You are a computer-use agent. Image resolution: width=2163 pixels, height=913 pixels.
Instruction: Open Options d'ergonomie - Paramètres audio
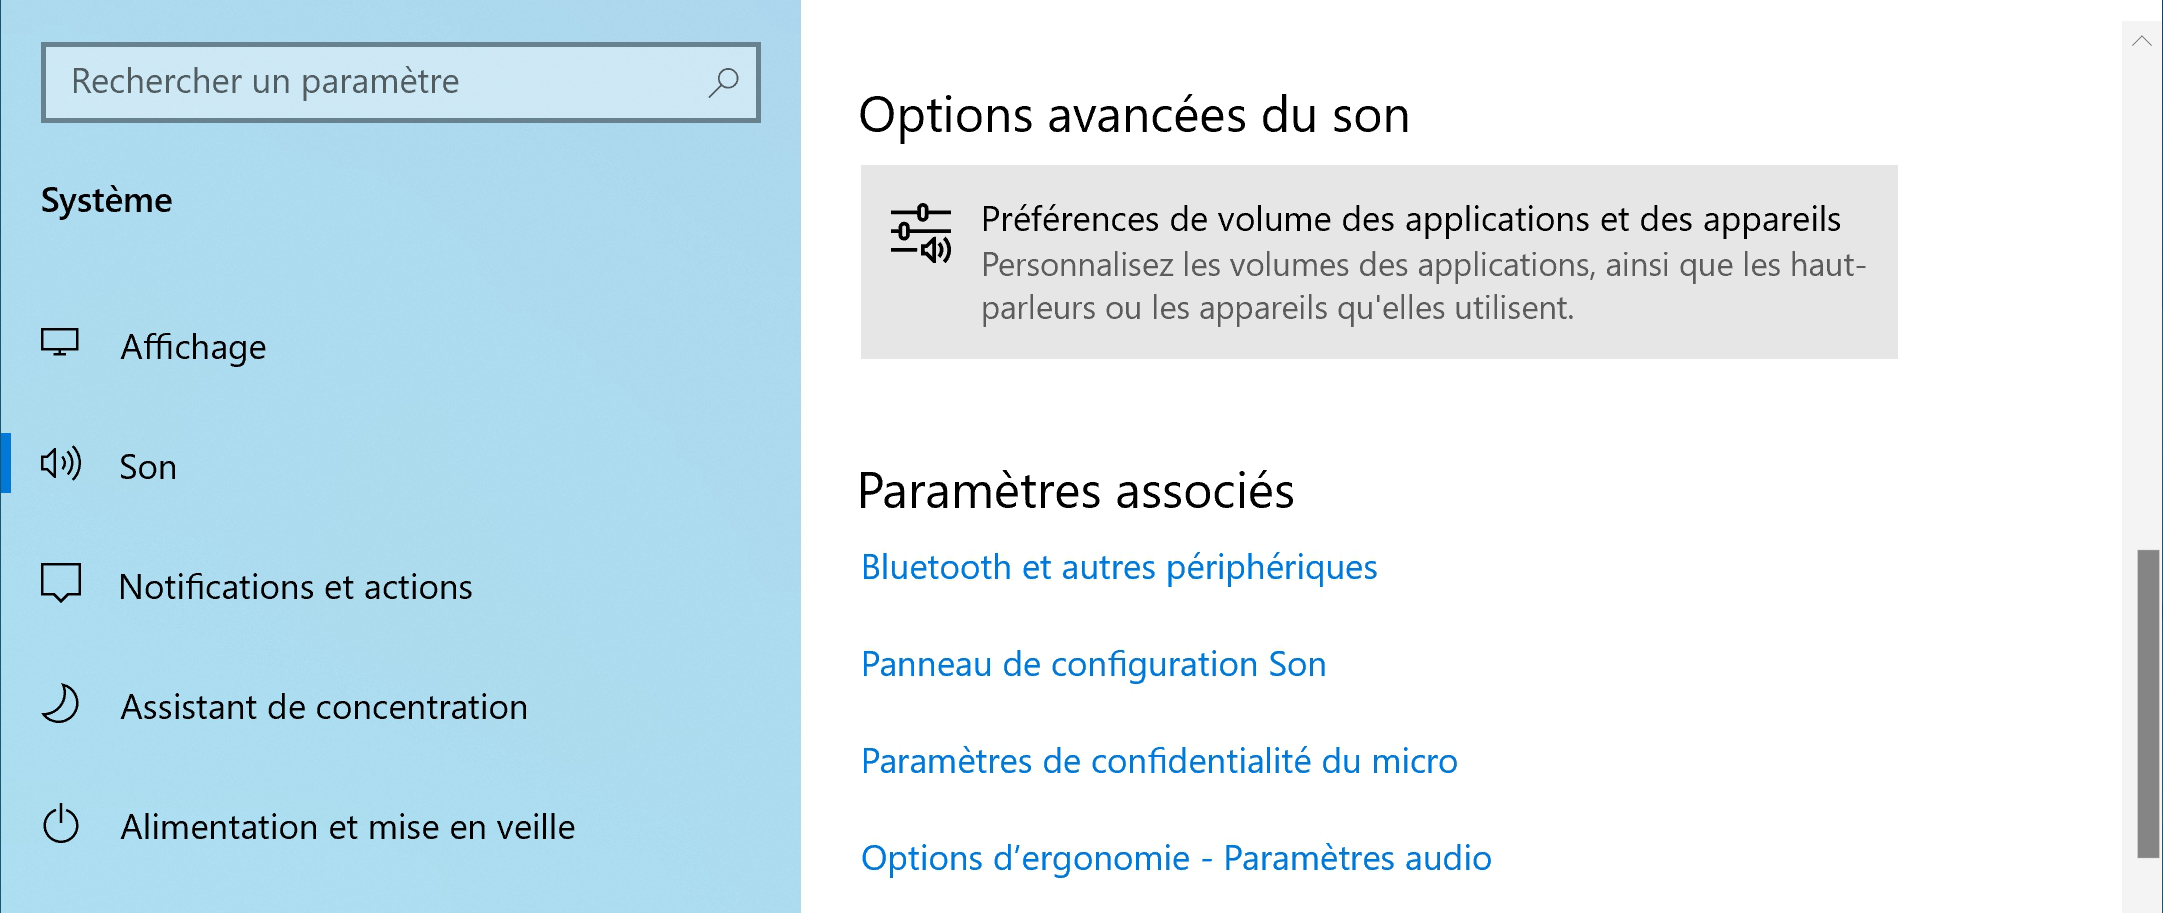pyautogui.click(x=1176, y=858)
